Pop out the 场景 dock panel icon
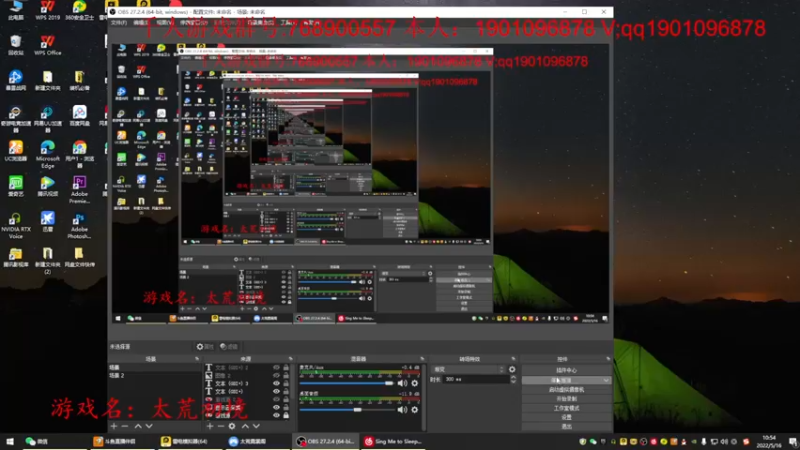 [x=197, y=359]
